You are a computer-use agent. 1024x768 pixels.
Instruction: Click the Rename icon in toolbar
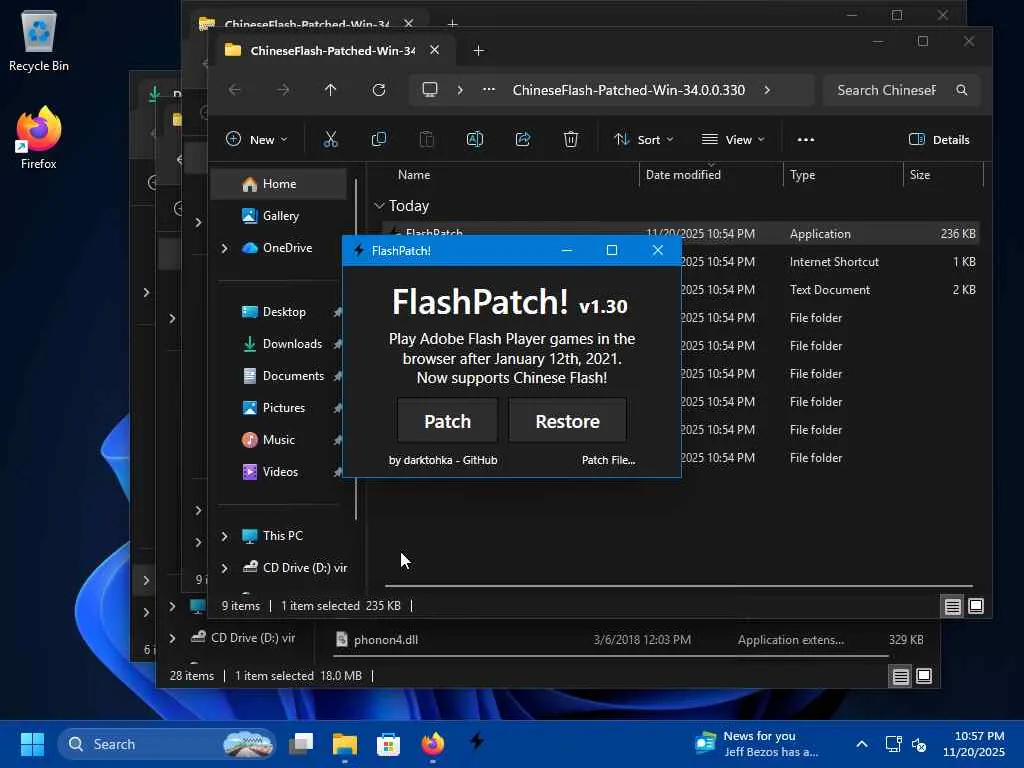pos(475,139)
